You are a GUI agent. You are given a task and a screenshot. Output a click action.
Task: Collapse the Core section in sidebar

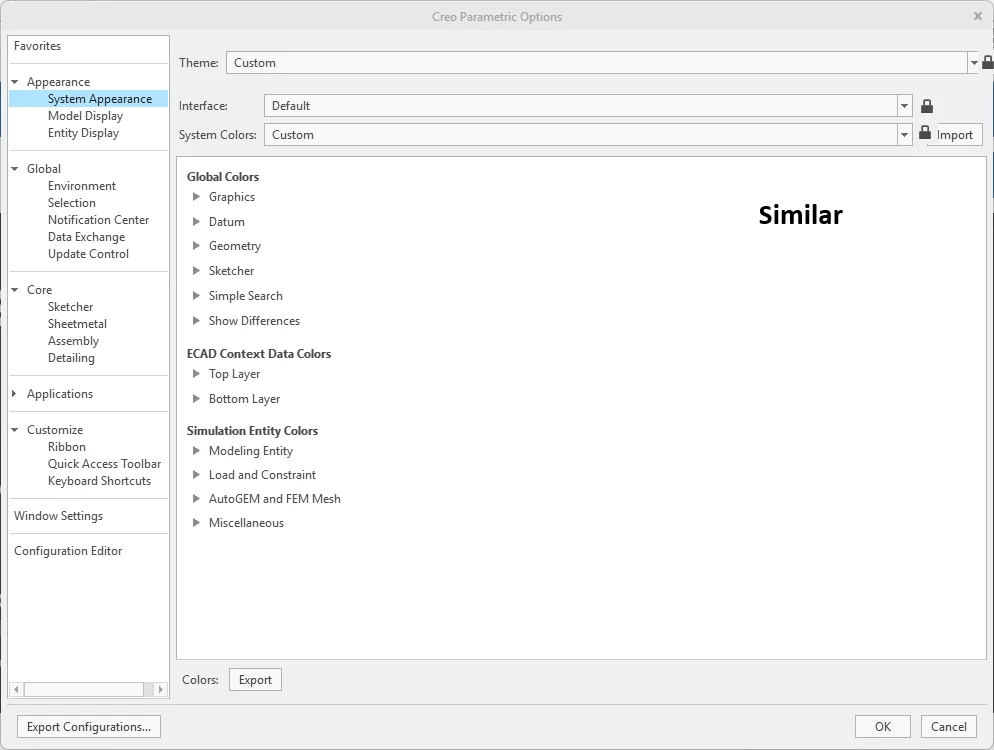pyautogui.click(x=15, y=290)
